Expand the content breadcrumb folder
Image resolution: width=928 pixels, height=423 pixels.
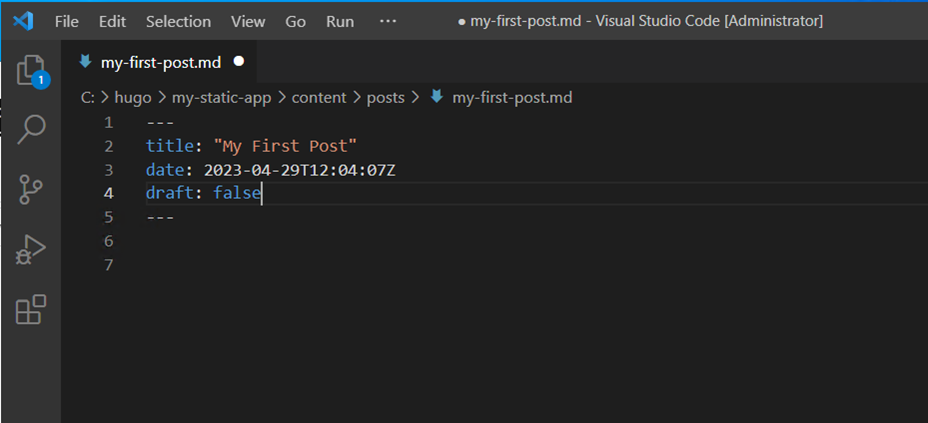319,97
